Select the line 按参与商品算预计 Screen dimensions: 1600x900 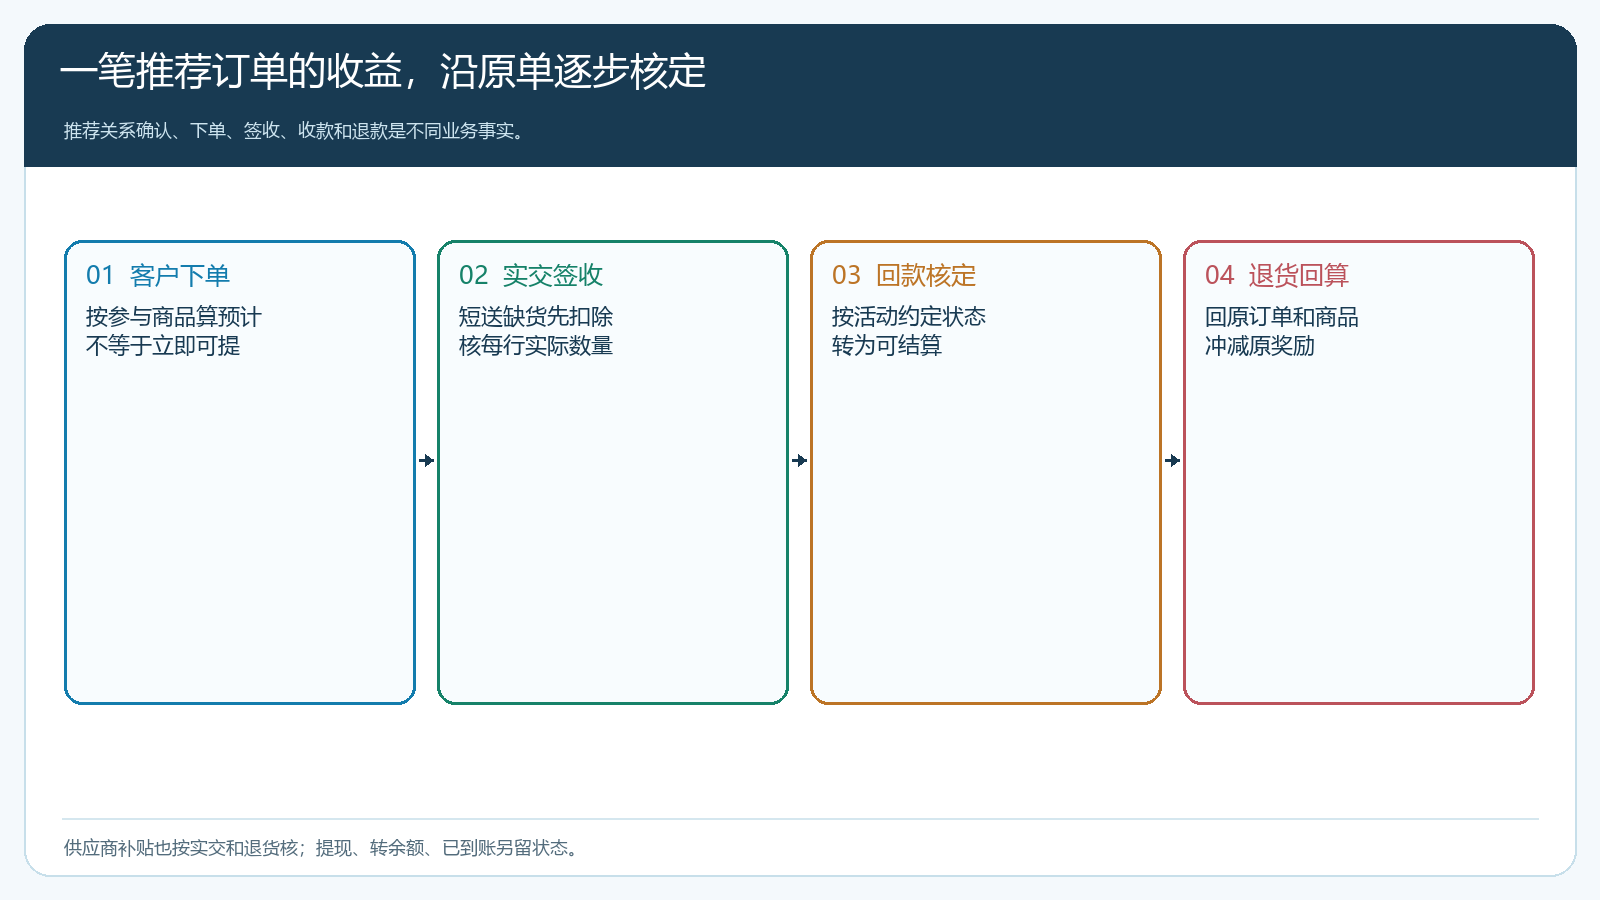(174, 317)
